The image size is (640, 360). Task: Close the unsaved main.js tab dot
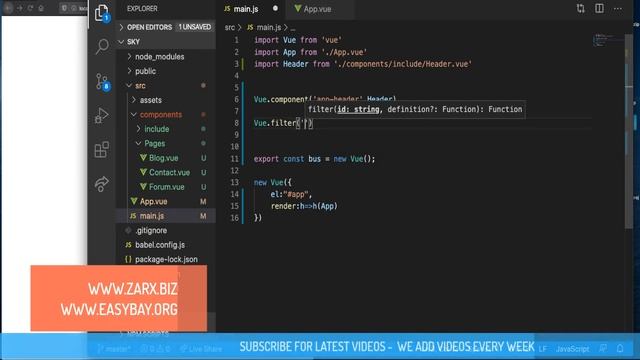275,8
